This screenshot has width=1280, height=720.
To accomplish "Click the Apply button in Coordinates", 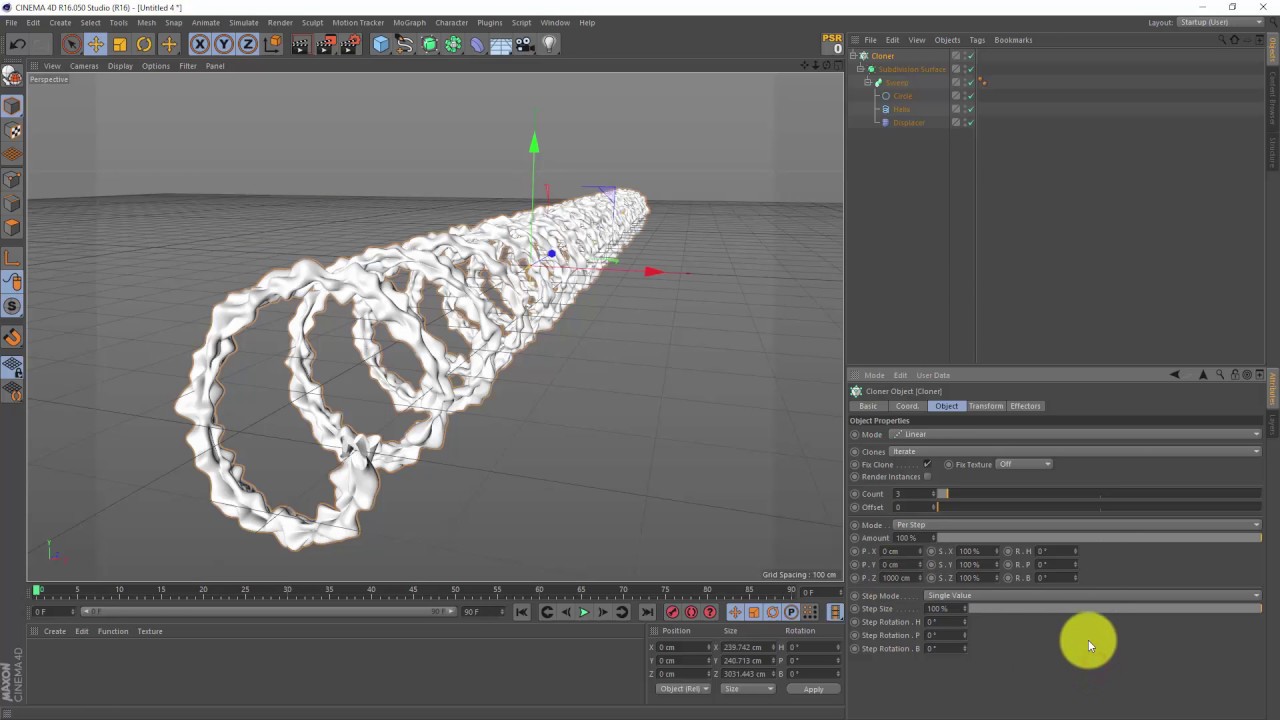I will tap(813, 689).
